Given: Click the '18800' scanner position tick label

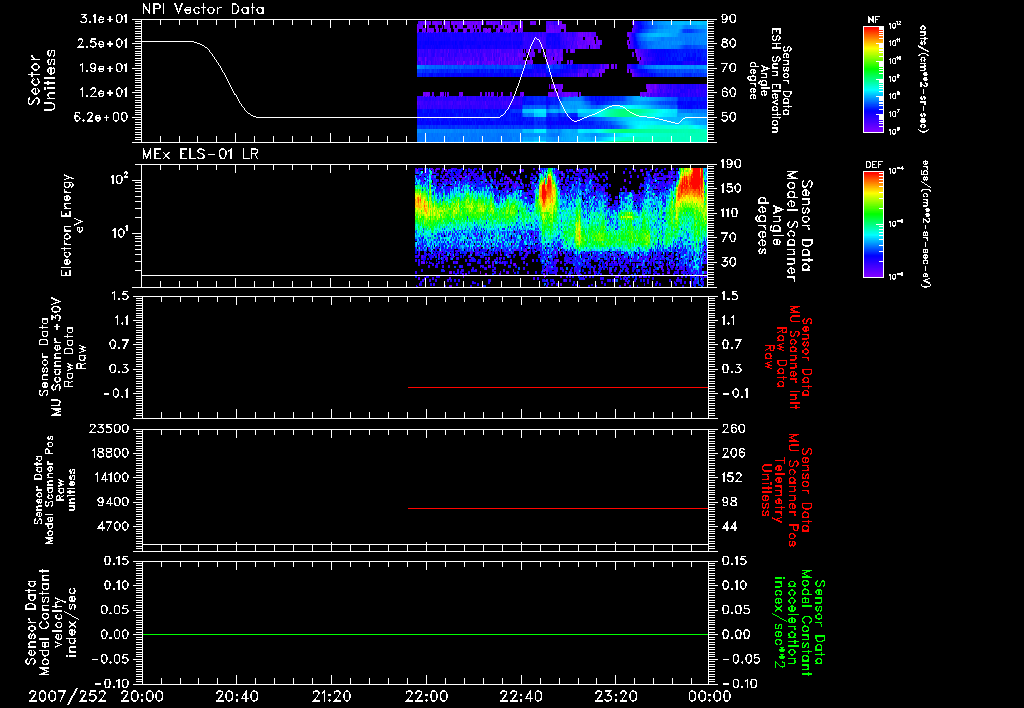Looking at the screenshot, I should (108, 453).
